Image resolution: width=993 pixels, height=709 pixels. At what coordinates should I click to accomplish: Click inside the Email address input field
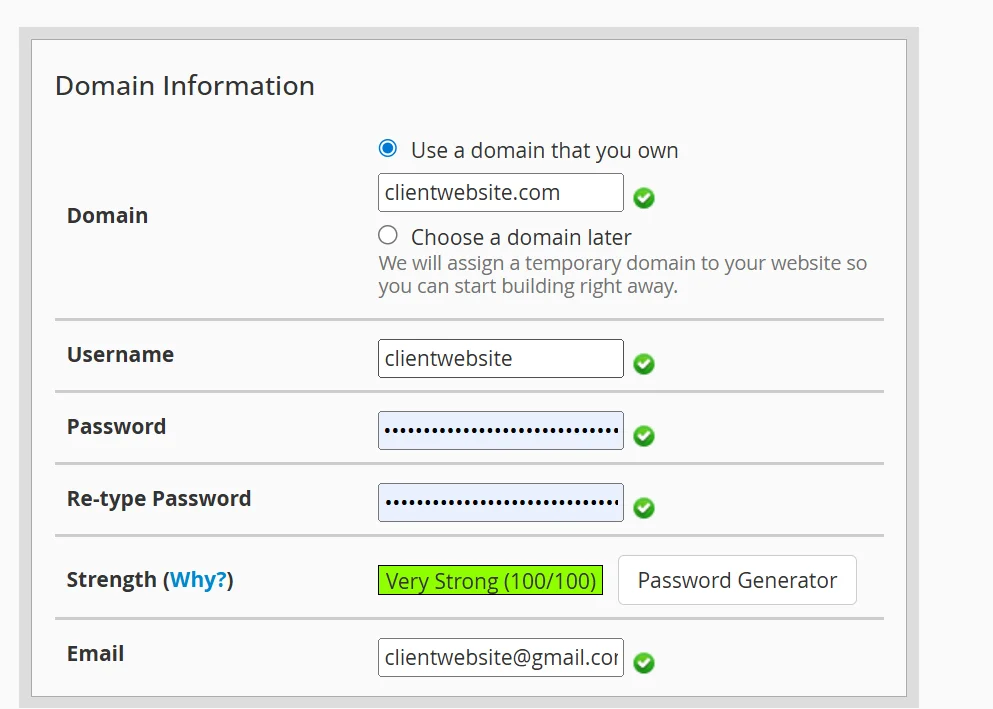[x=500, y=657]
